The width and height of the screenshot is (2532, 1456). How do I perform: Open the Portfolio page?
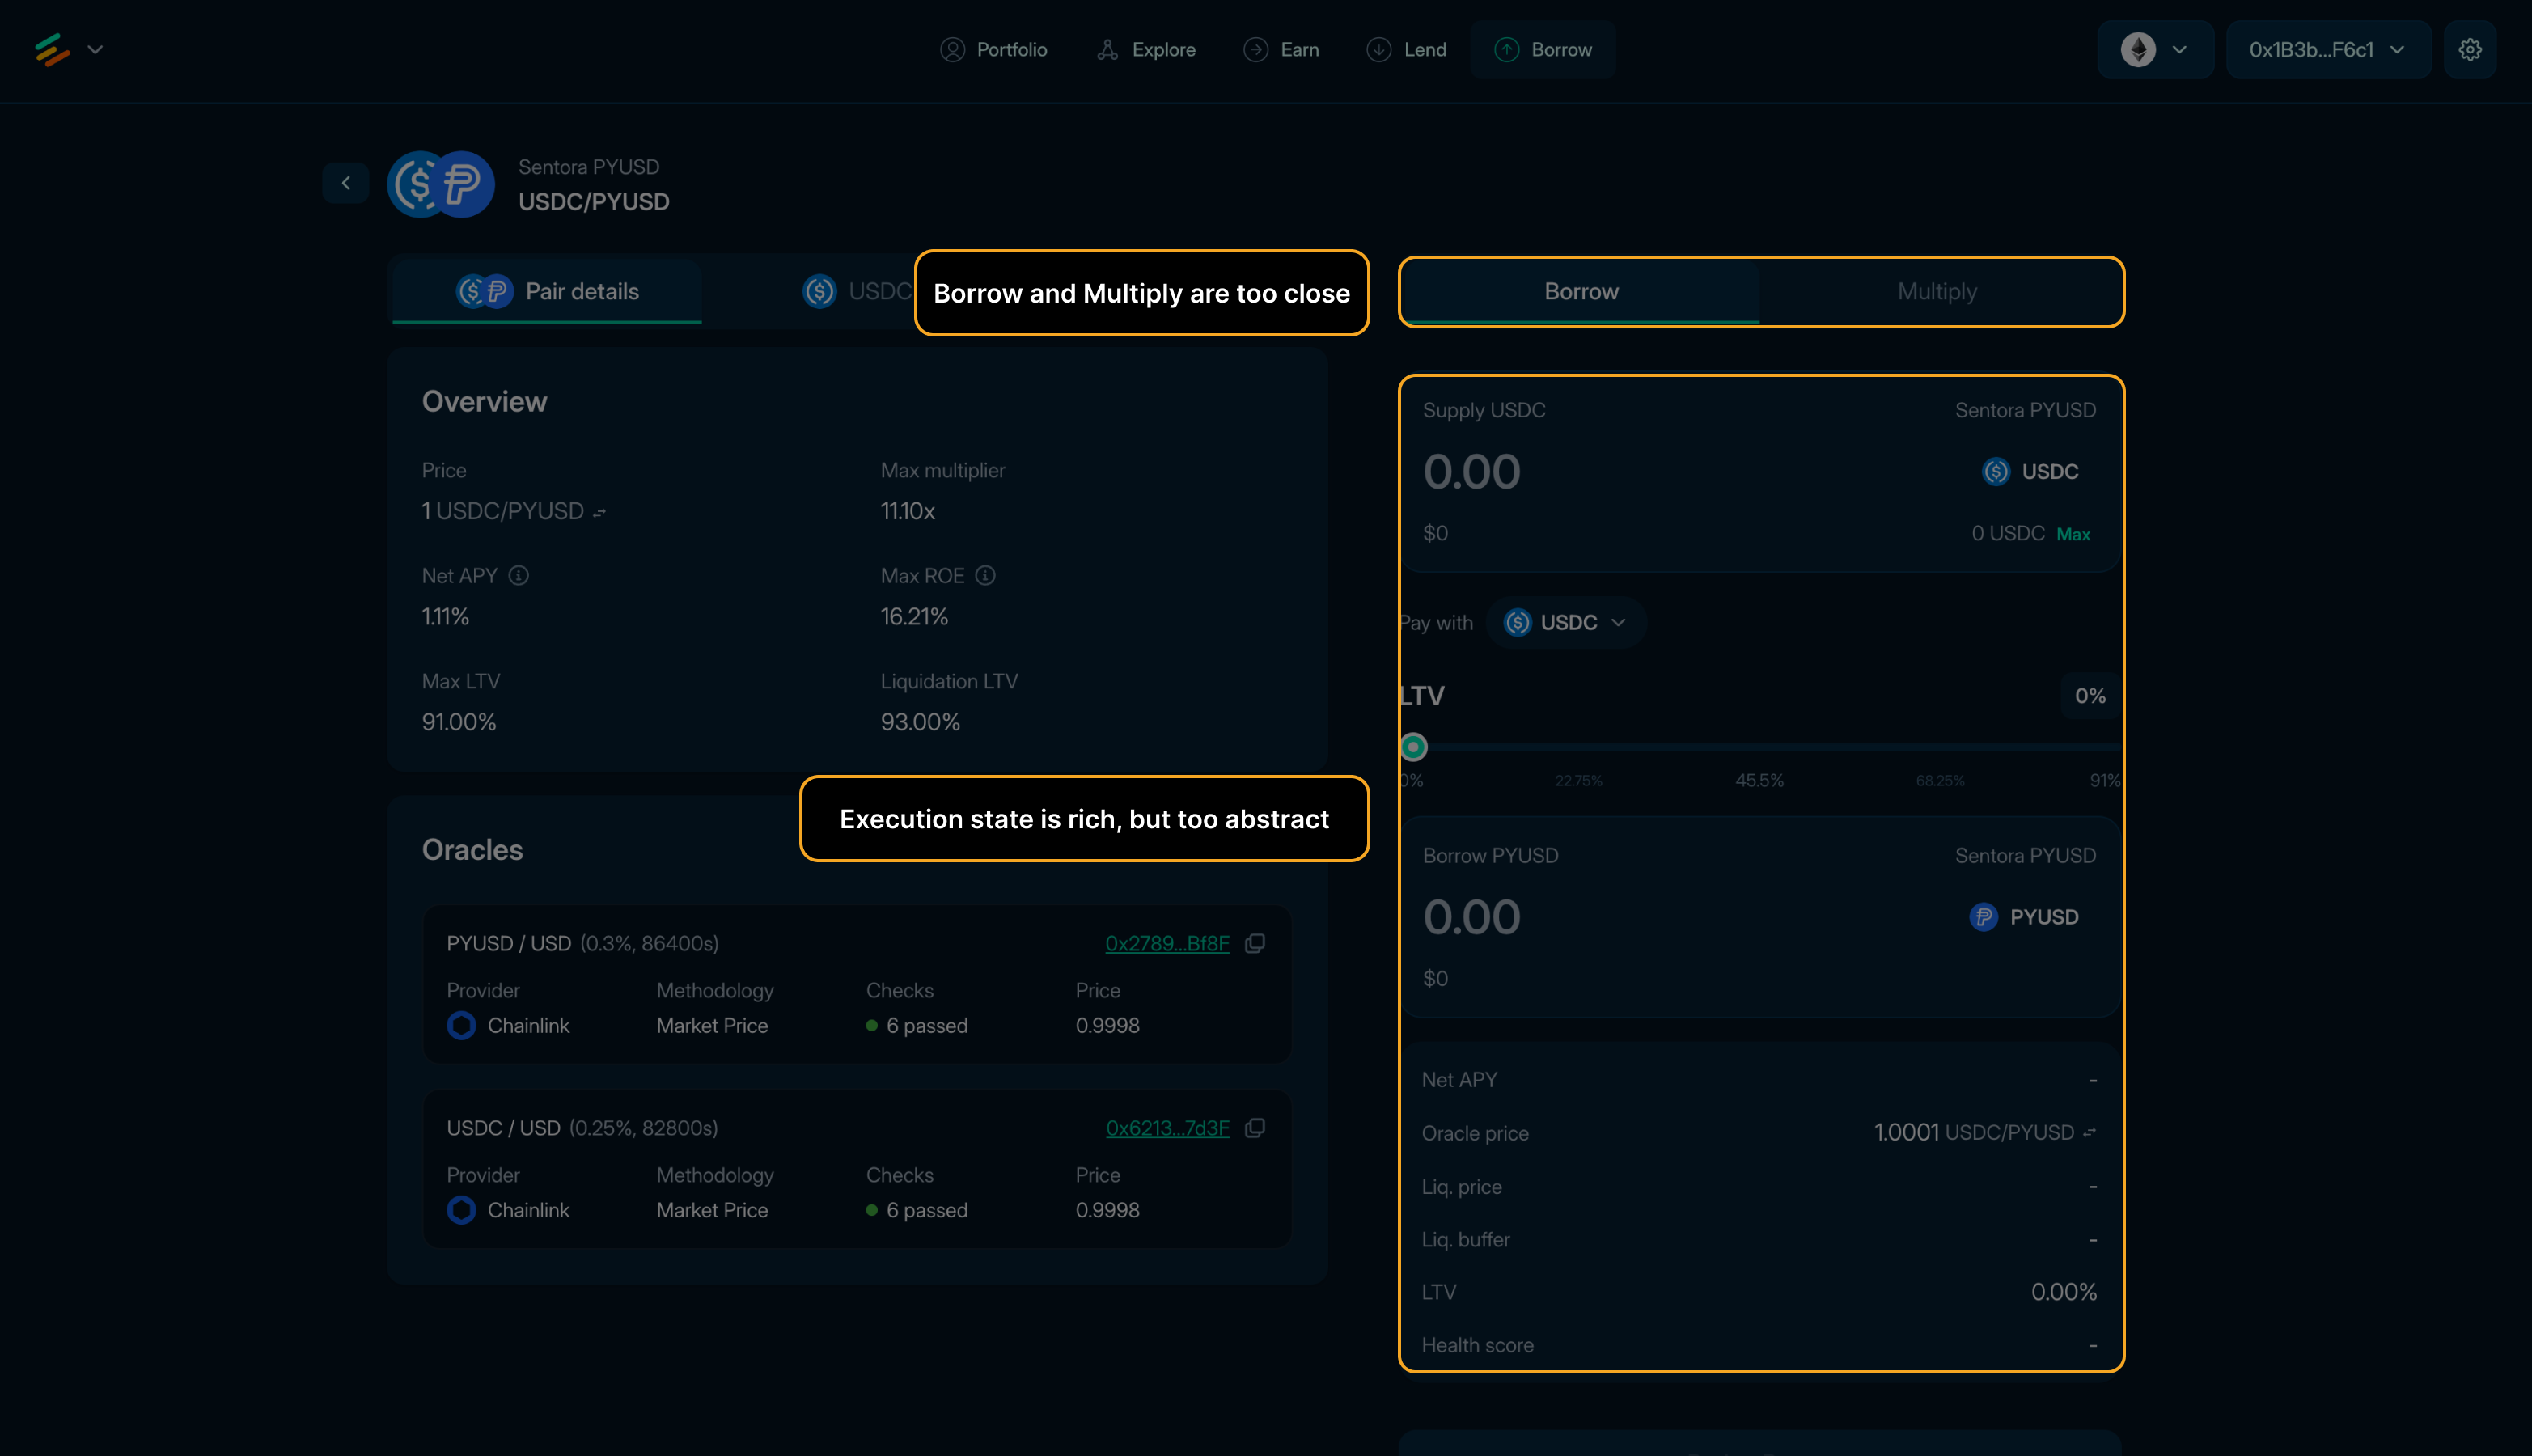[x=993, y=49]
